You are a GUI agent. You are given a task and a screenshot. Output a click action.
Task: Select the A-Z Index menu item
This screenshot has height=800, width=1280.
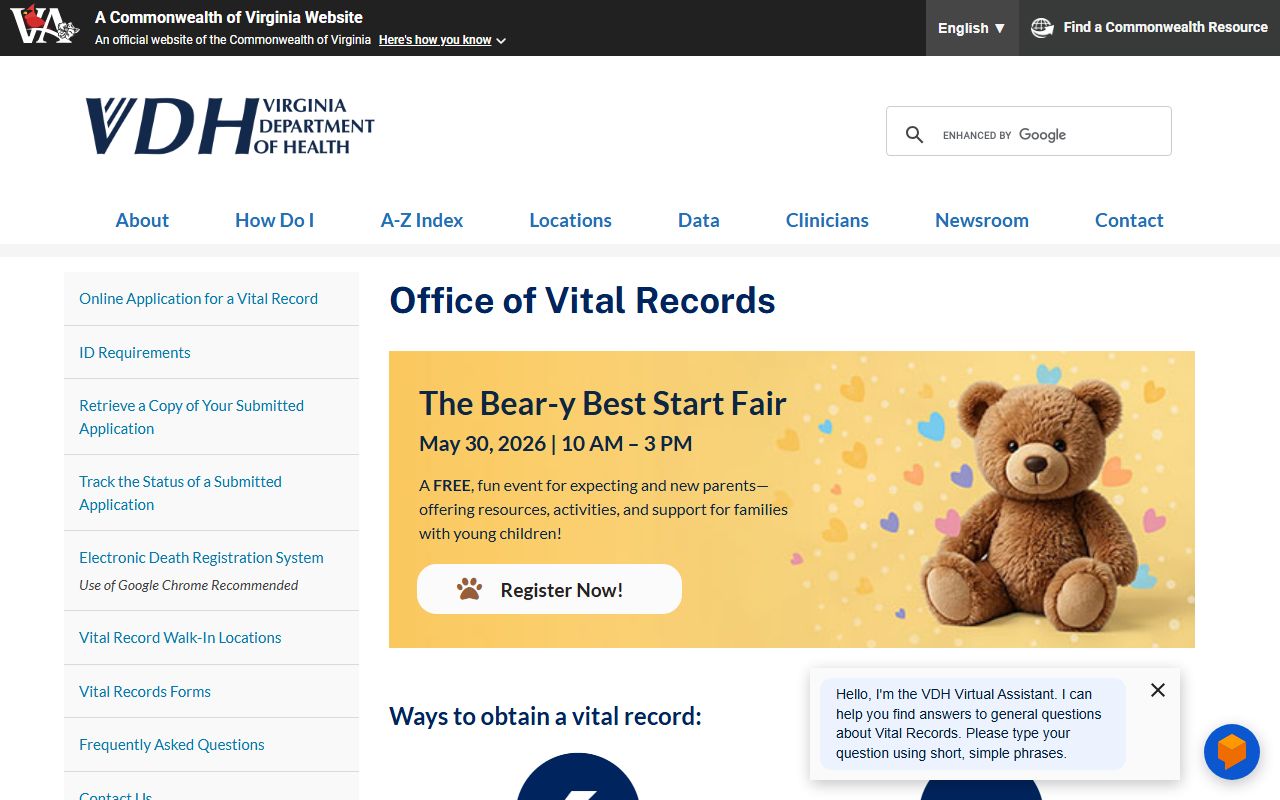click(x=421, y=220)
